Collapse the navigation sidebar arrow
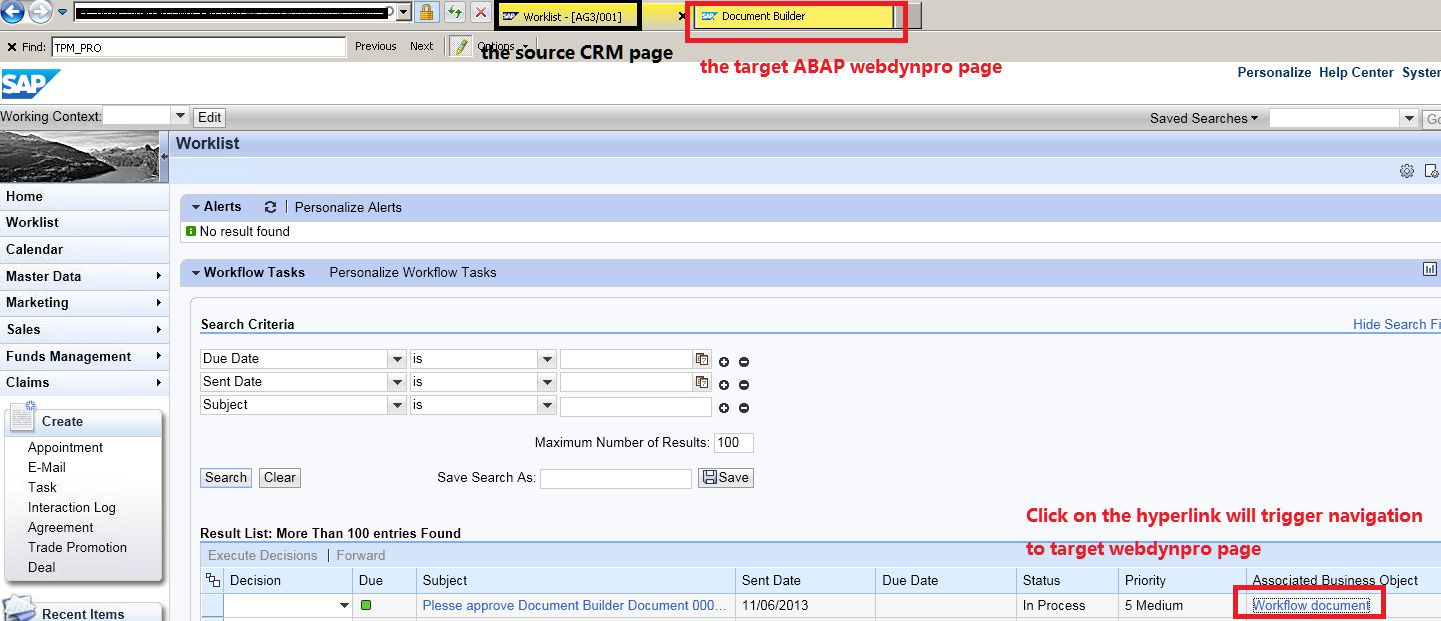 (x=164, y=156)
